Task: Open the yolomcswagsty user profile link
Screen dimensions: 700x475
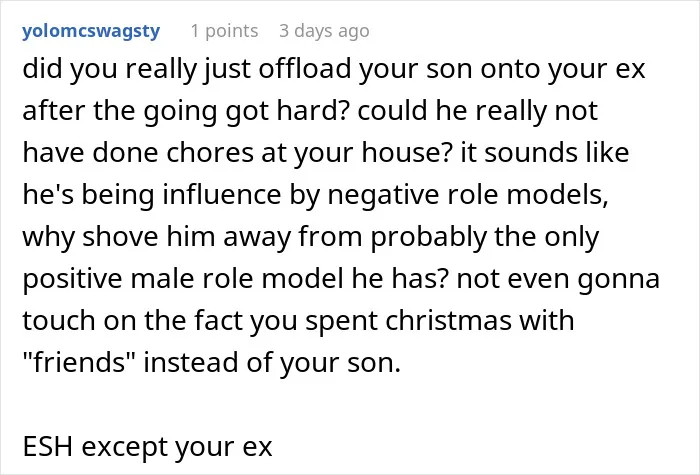Action: pyautogui.click(x=91, y=31)
